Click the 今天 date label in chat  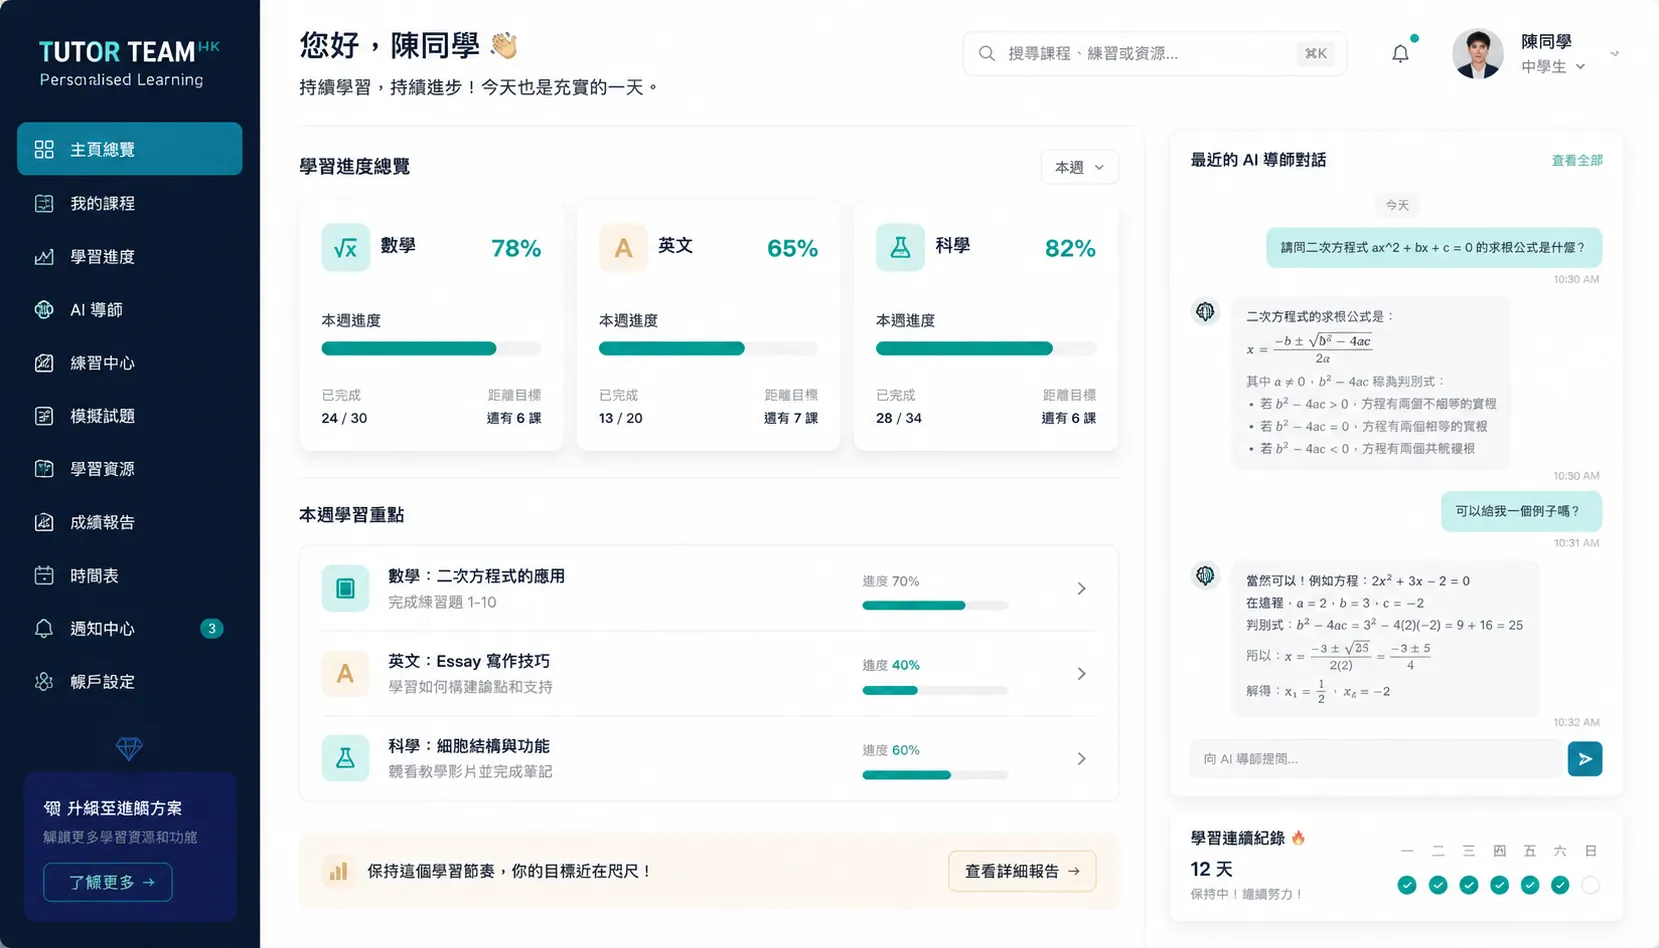(x=1397, y=205)
